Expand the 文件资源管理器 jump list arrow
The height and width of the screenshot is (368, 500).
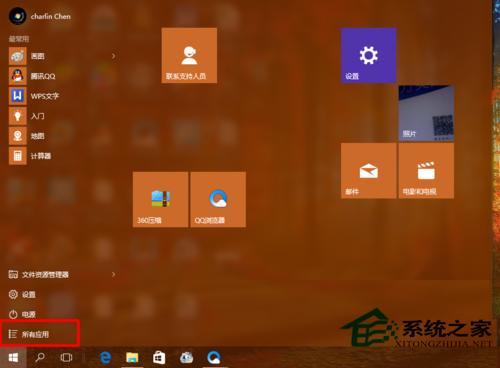[114, 274]
